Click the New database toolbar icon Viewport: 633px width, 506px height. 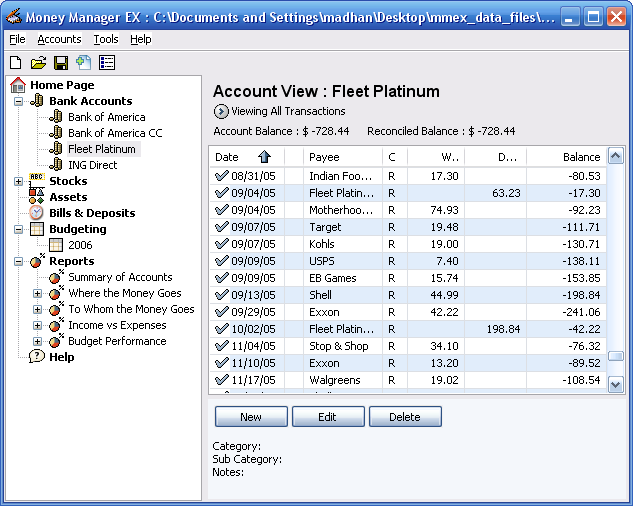coord(15,63)
